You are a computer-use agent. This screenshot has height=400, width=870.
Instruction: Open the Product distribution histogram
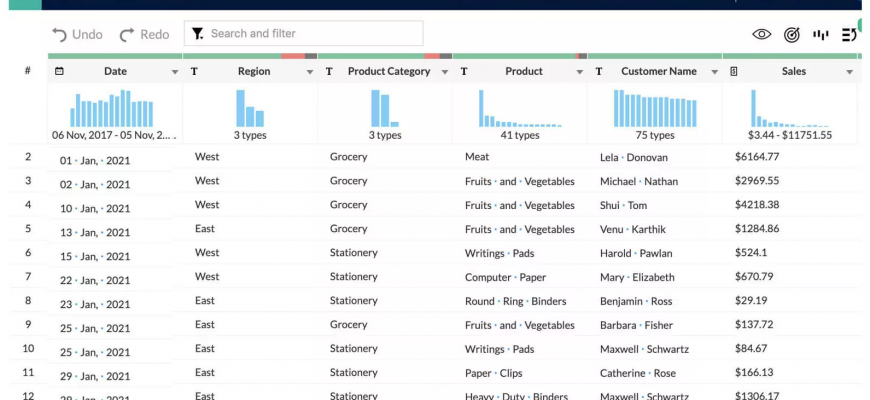pyautogui.click(x=519, y=108)
